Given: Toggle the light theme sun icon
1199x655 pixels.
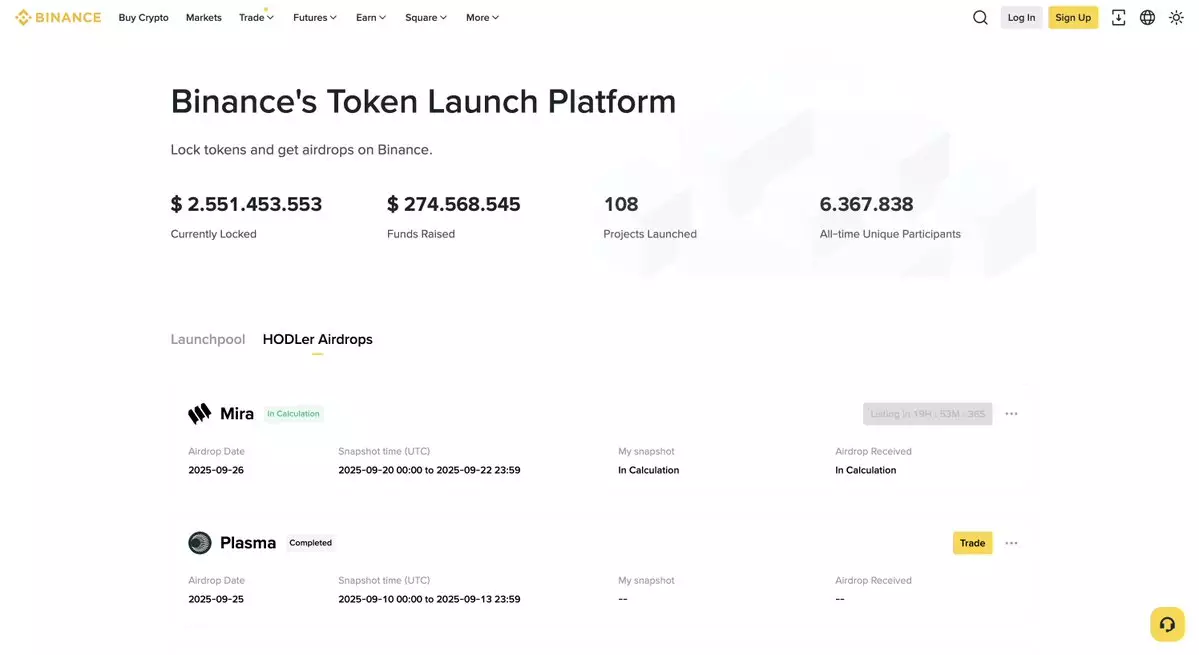Looking at the screenshot, I should tap(1176, 18).
